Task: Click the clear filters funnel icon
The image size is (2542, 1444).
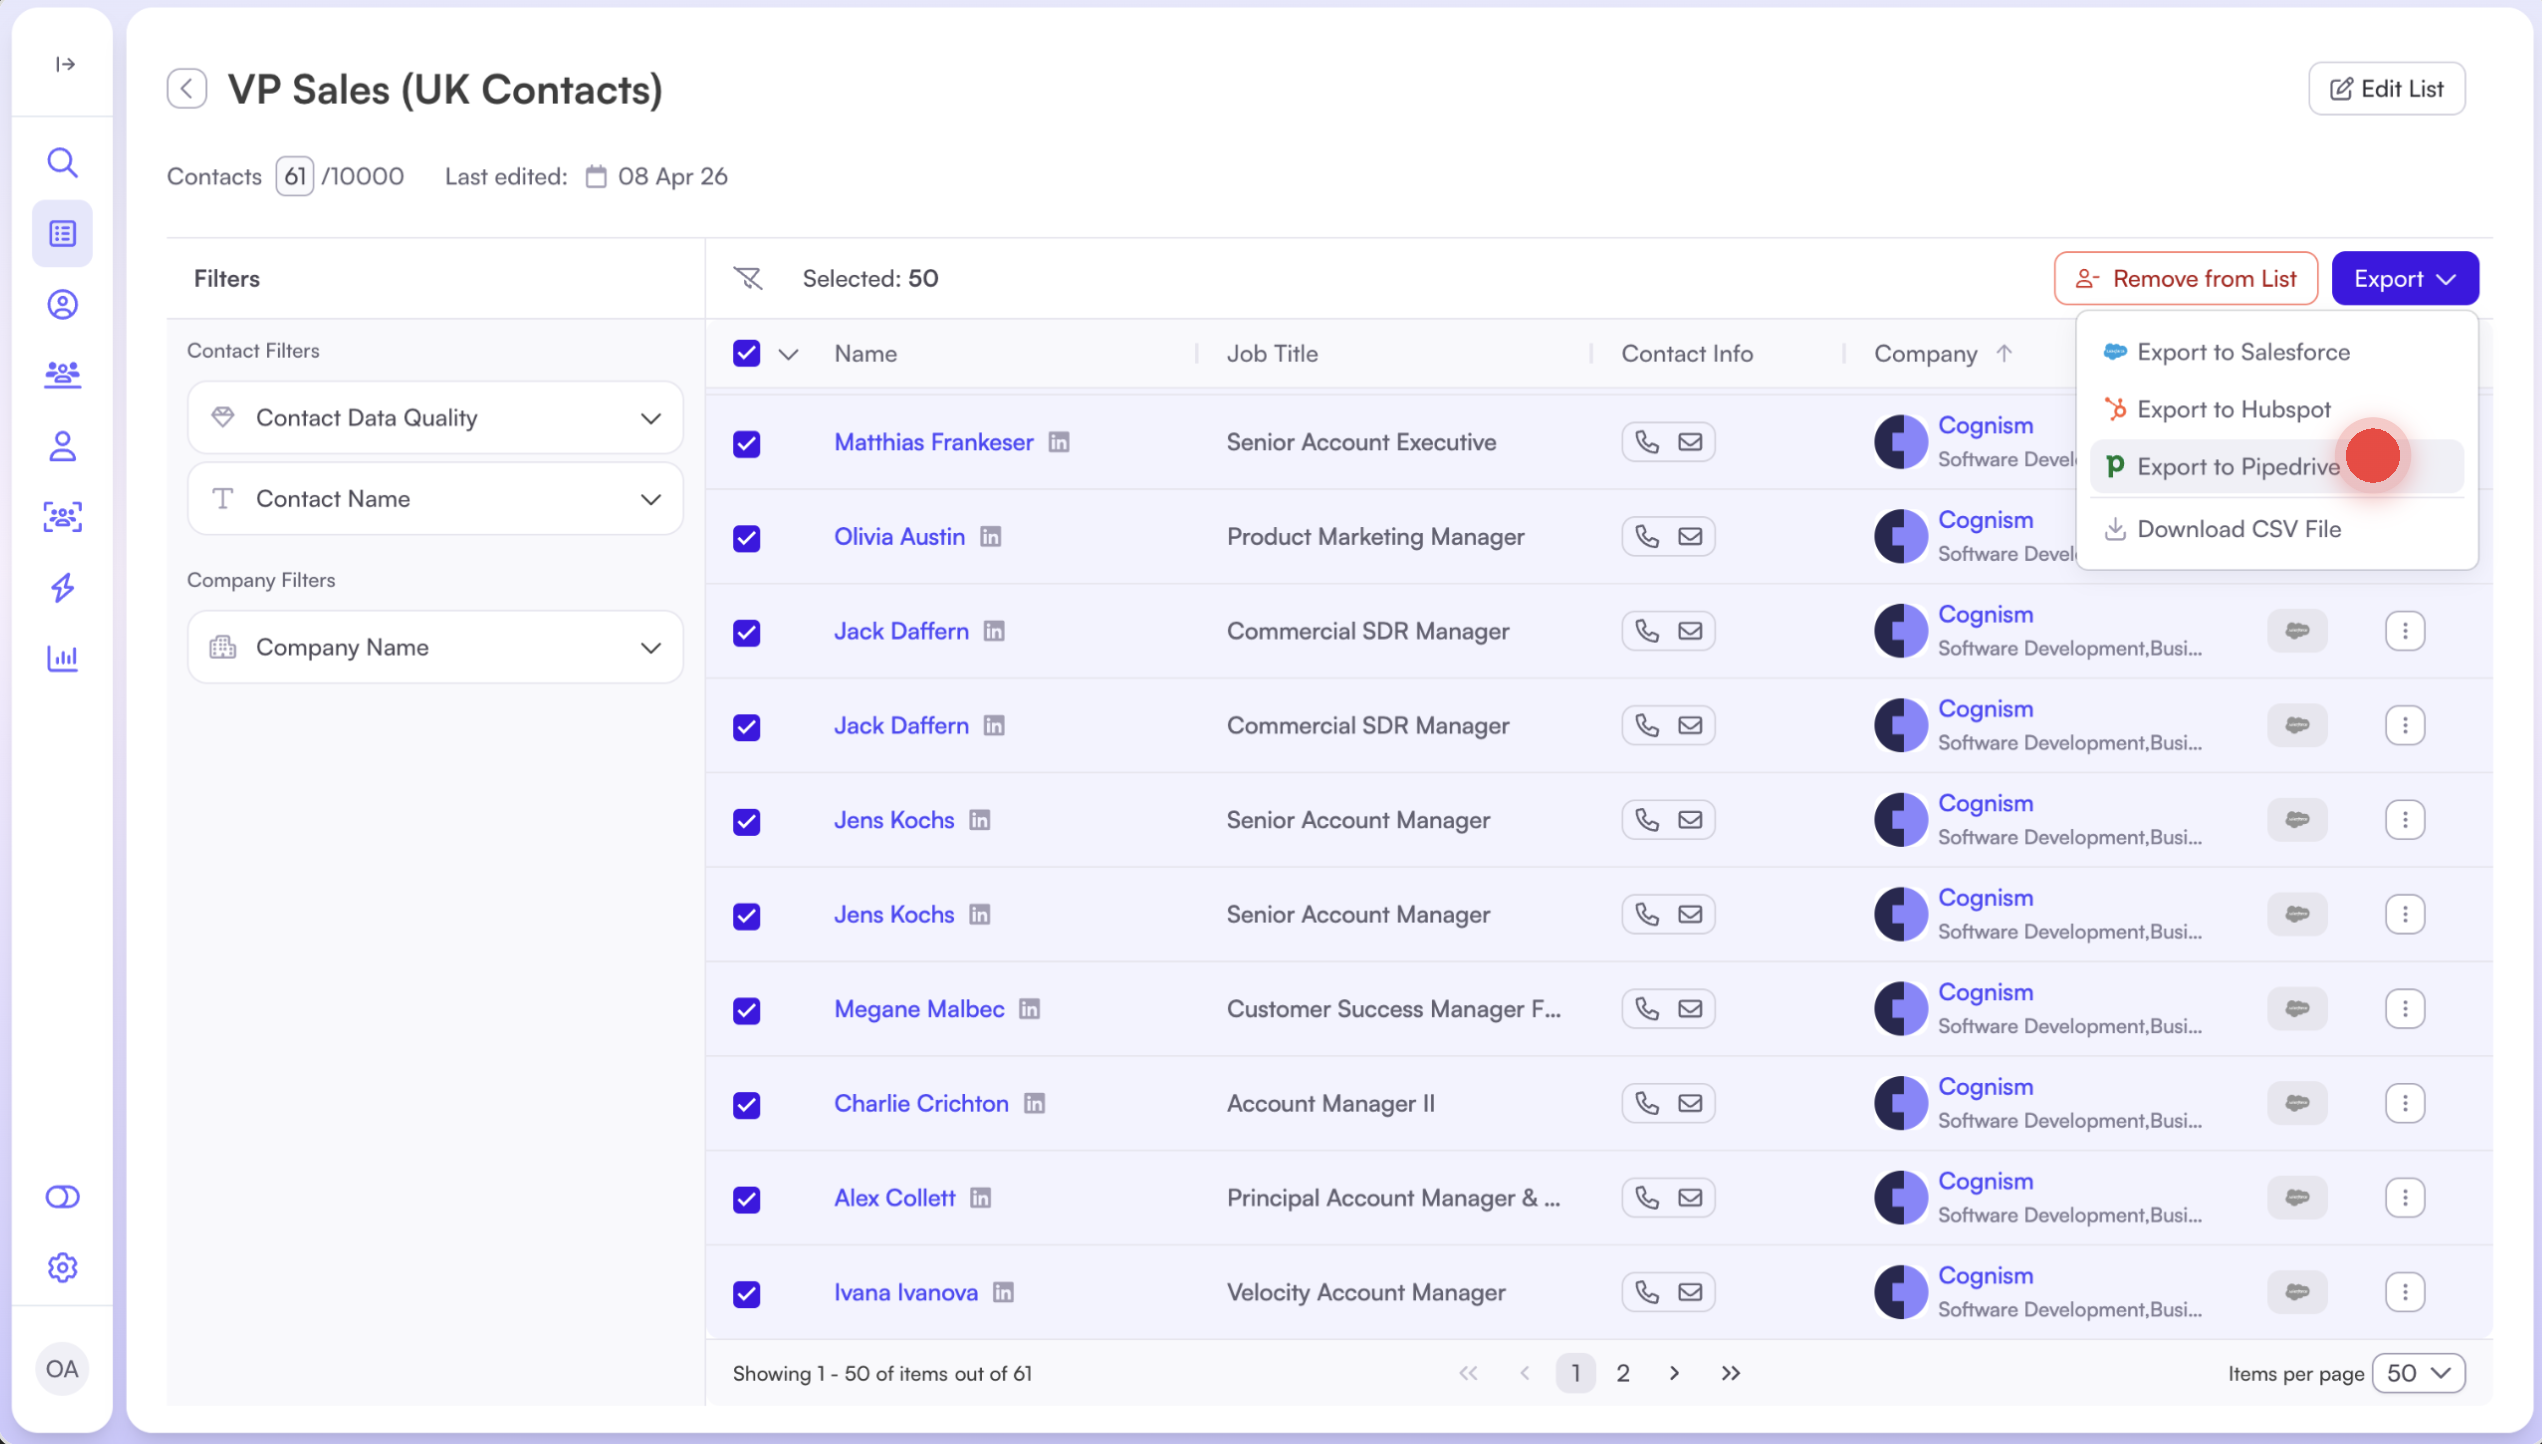Action: (x=747, y=278)
